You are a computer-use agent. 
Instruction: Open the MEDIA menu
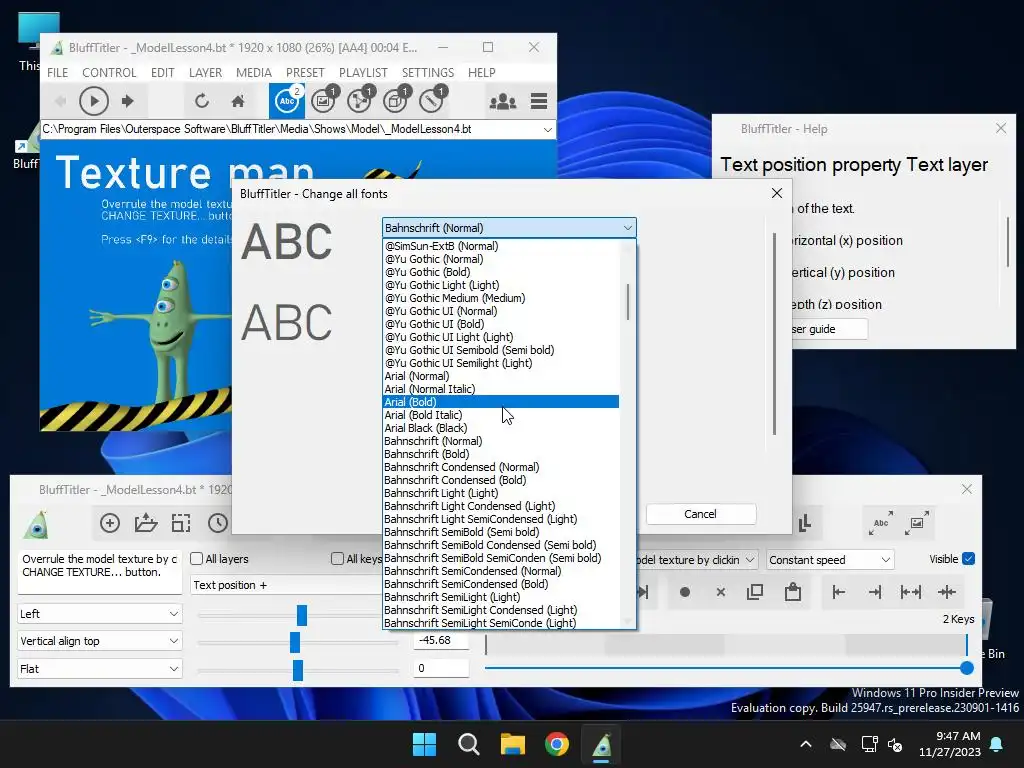(253, 72)
